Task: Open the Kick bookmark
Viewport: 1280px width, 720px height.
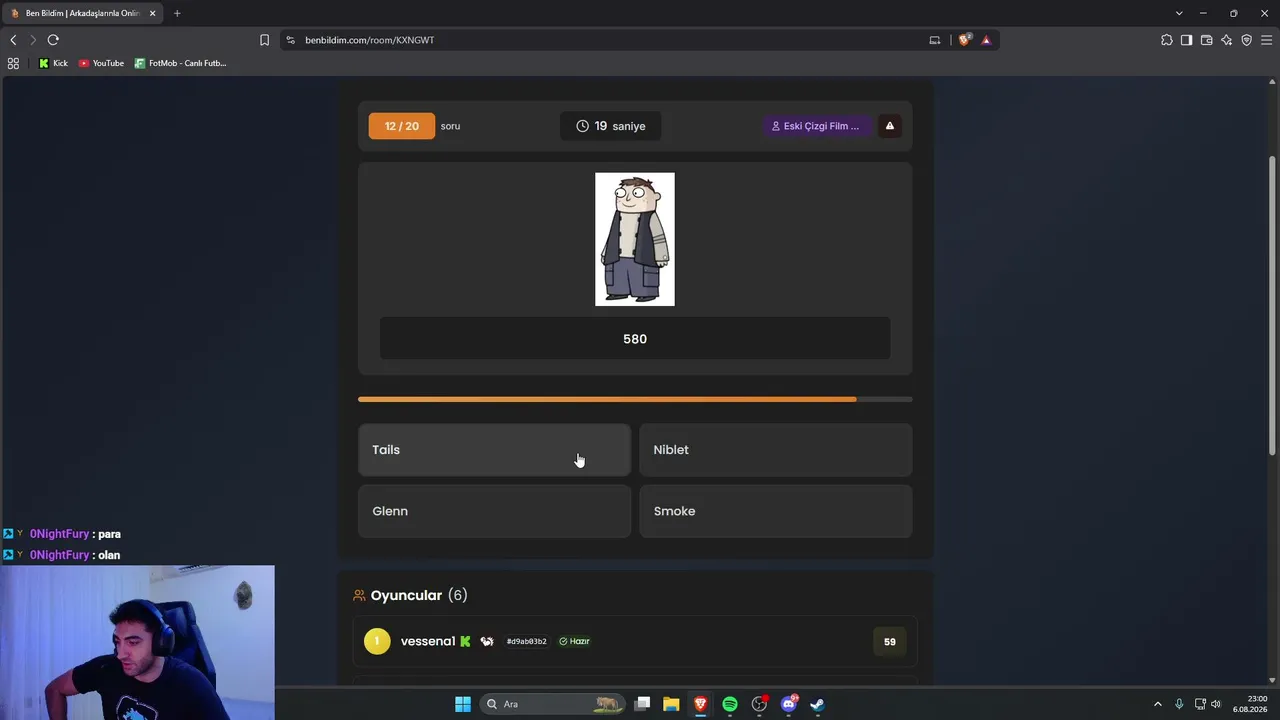Action: (x=53, y=63)
